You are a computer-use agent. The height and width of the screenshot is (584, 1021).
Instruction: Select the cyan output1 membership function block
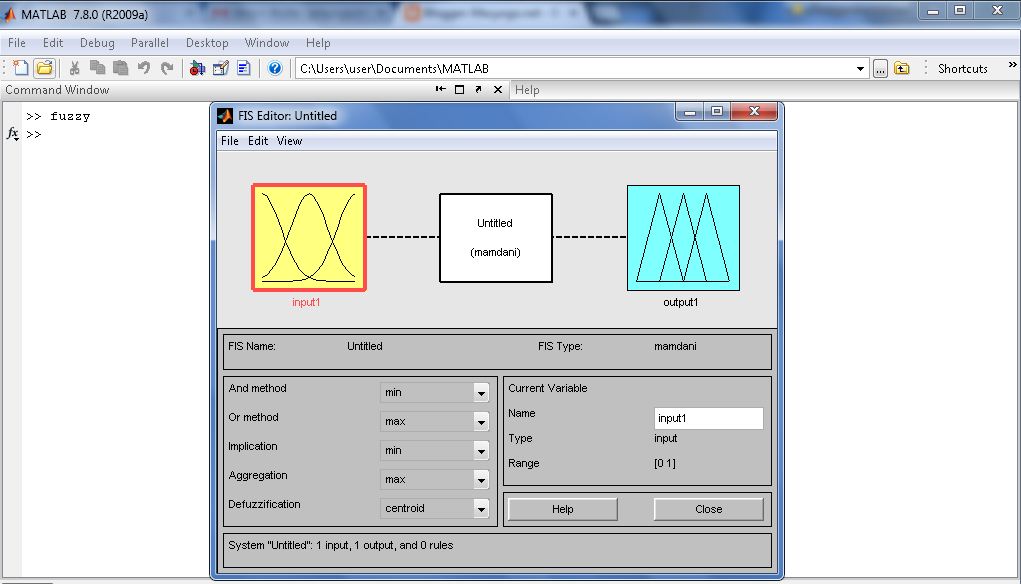pos(683,237)
